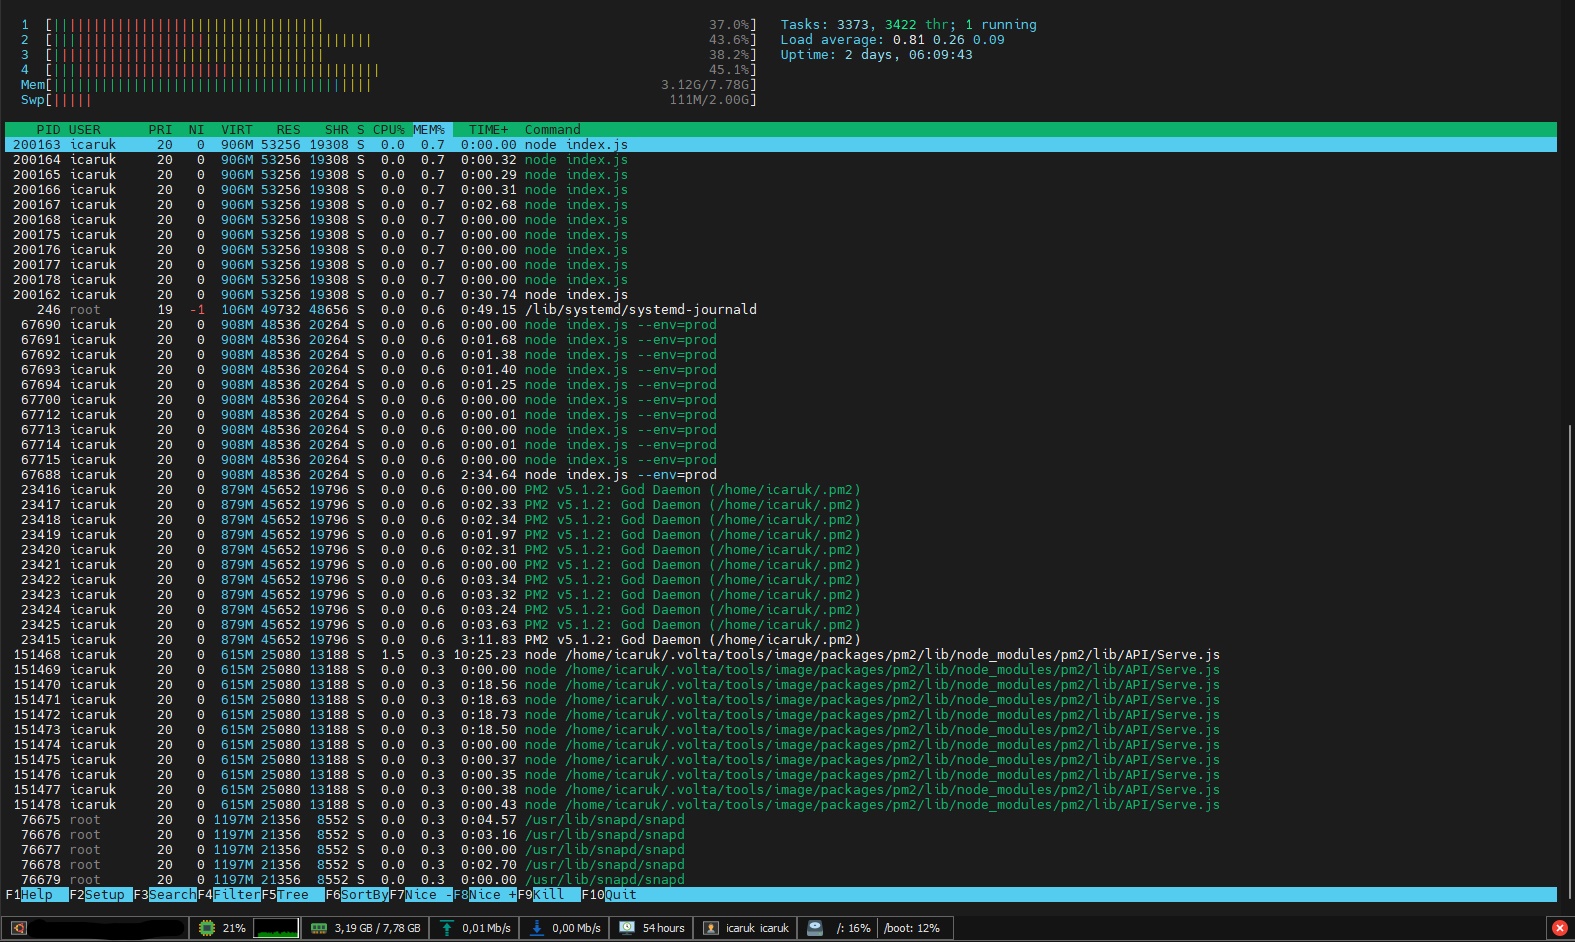Click the download speed arrow icon

pos(537,928)
